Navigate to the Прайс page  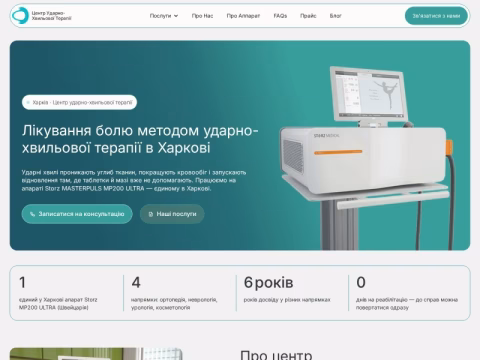pos(308,16)
